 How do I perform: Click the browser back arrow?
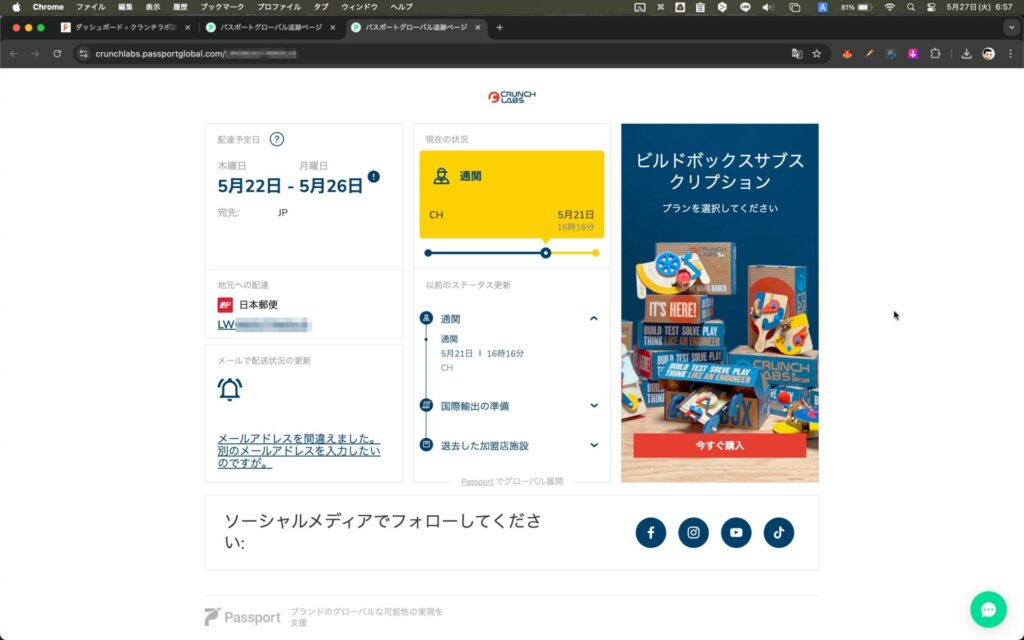(14, 54)
